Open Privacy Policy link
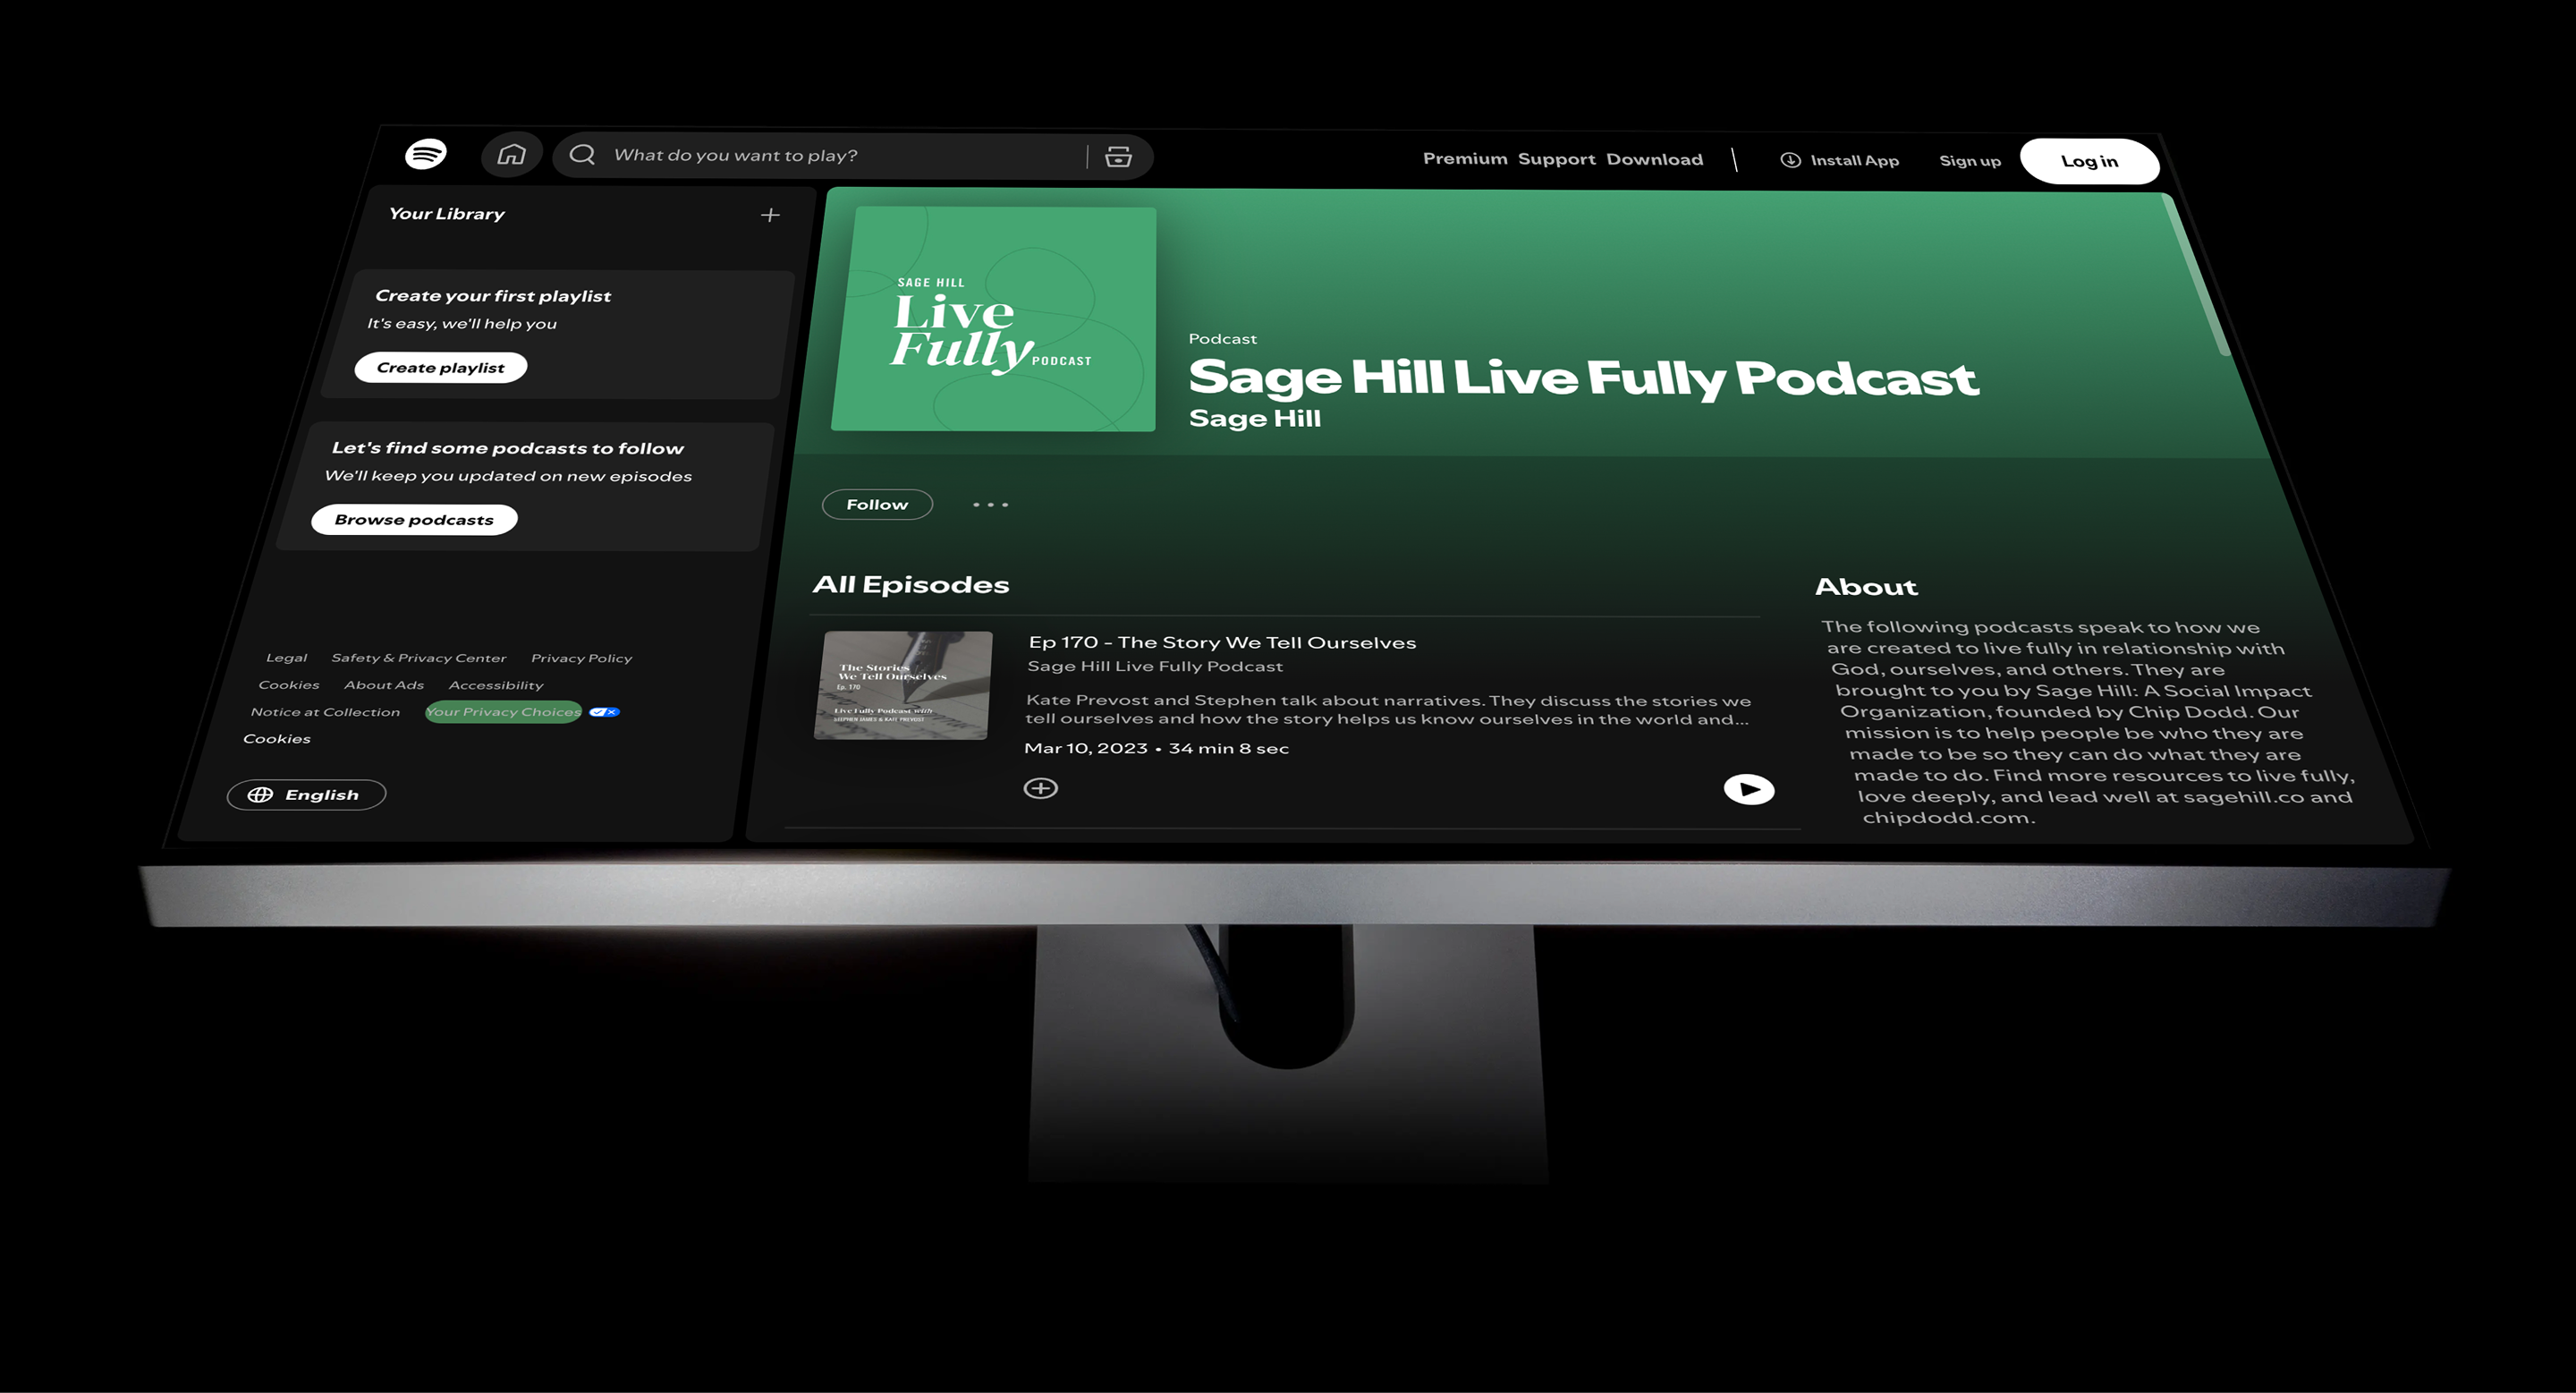Screen dimensions: 2576x1393 click(x=582, y=658)
